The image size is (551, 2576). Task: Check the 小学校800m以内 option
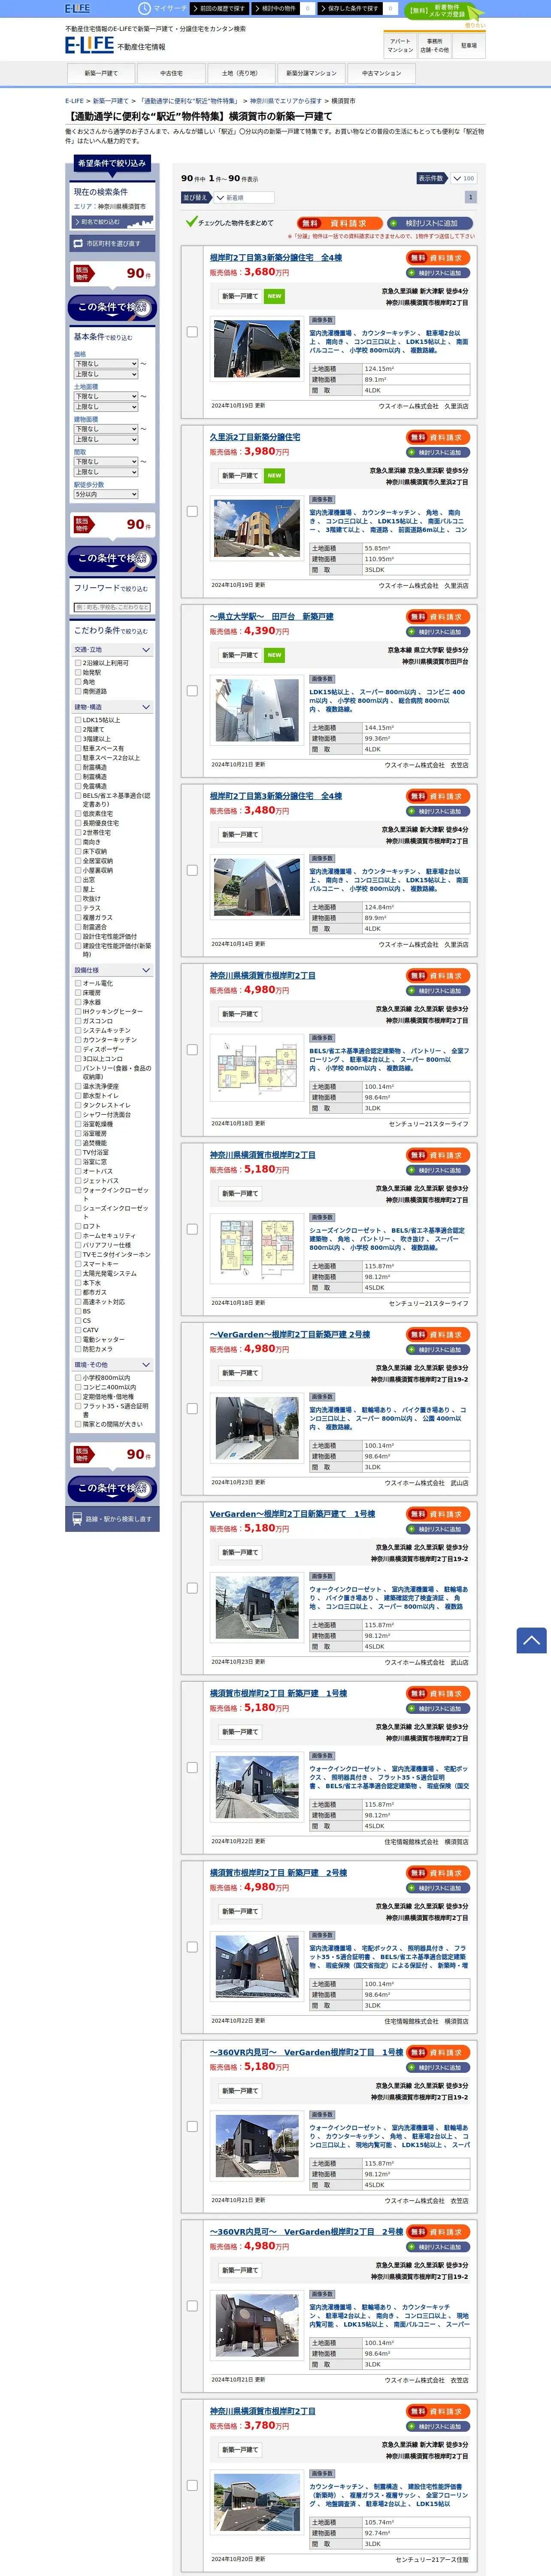click(78, 1378)
